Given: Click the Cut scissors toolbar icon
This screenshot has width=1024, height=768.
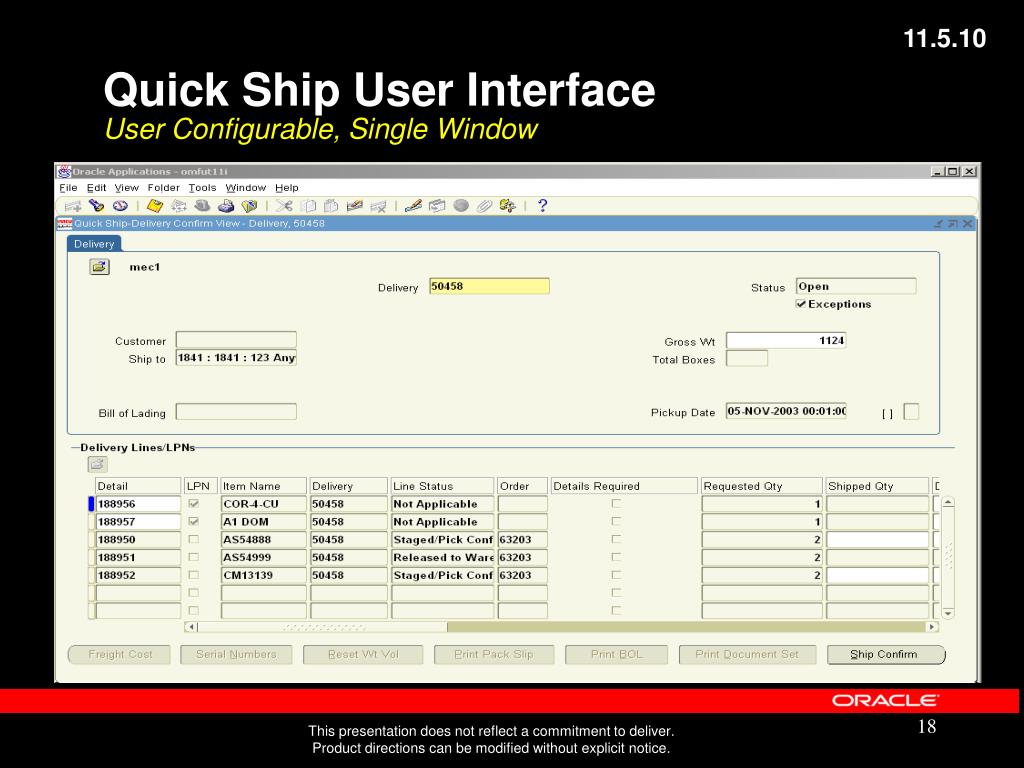Looking at the screenshot, I should click(x=284, y=206).
